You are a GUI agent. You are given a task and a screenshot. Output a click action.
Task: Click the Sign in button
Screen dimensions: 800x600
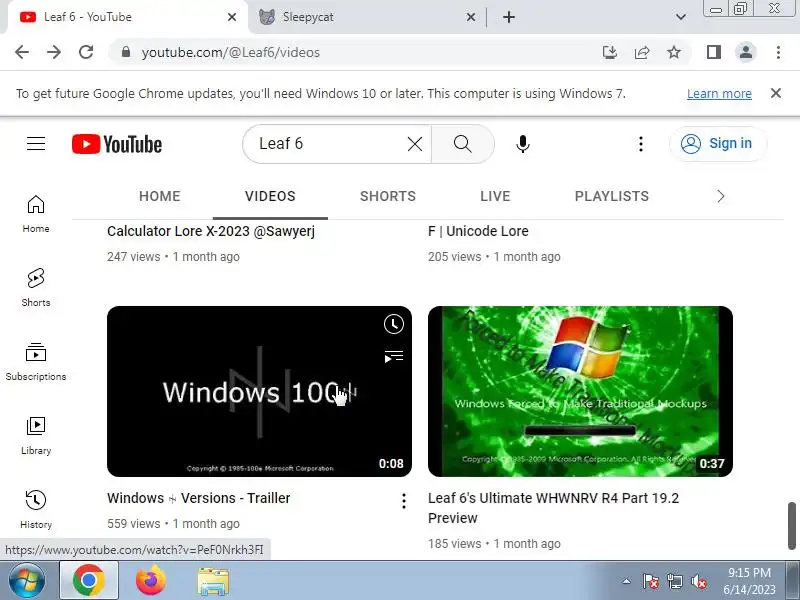pos(717,144)
